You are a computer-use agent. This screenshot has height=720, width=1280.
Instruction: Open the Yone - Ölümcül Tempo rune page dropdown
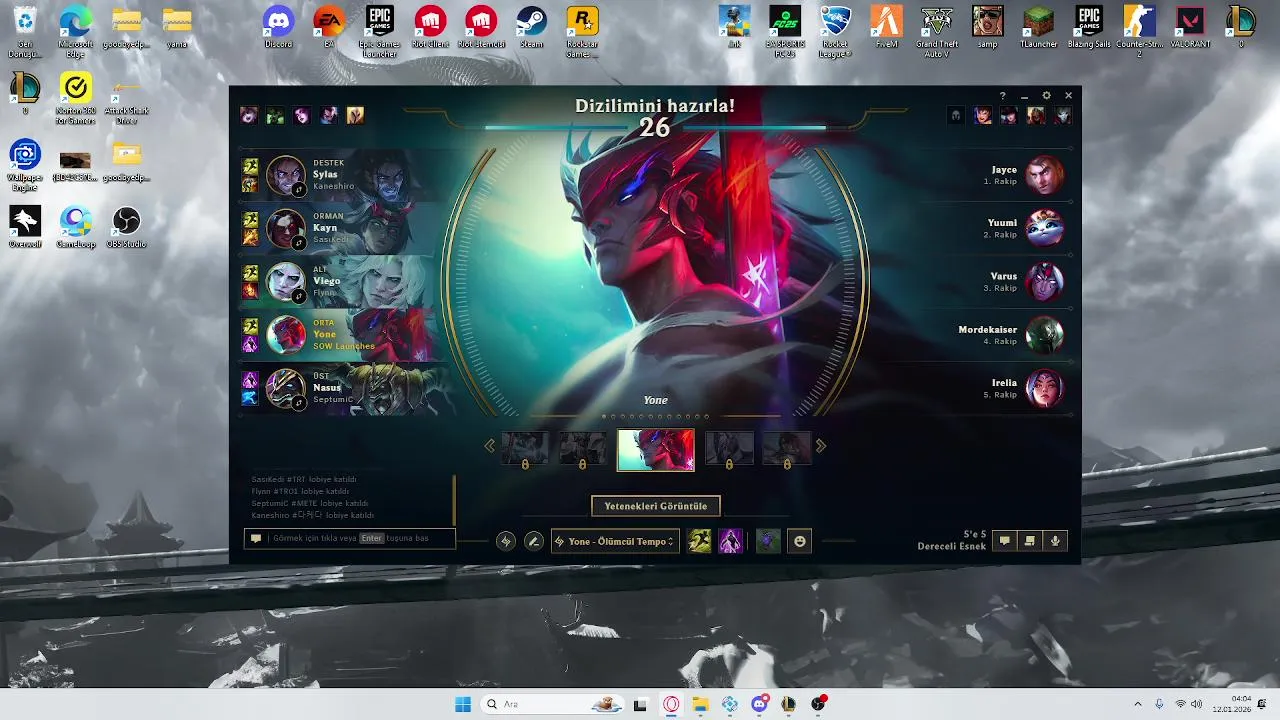(615, 541)
